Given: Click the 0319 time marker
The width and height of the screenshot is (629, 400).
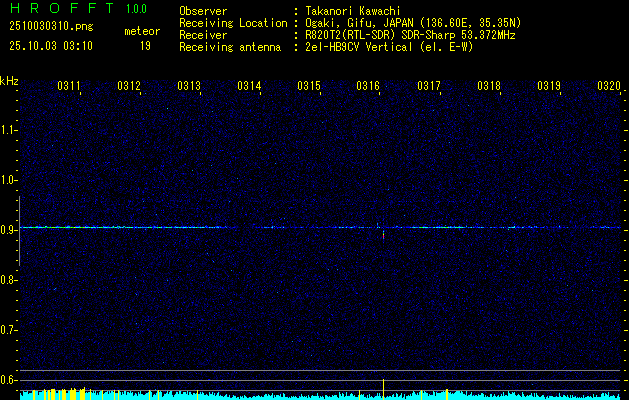Looking at the screenshot, I should click(x=549, y=86).
